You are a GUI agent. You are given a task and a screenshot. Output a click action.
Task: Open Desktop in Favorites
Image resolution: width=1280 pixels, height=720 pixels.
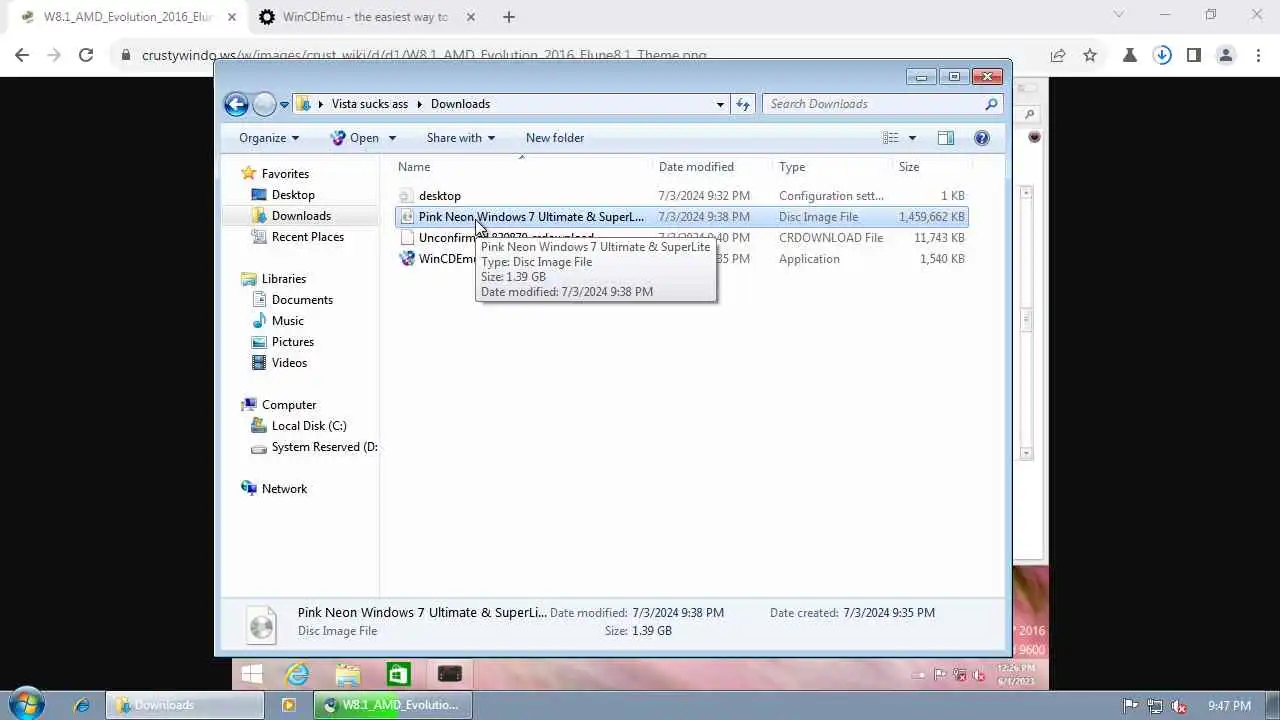(x=293, y=195)
